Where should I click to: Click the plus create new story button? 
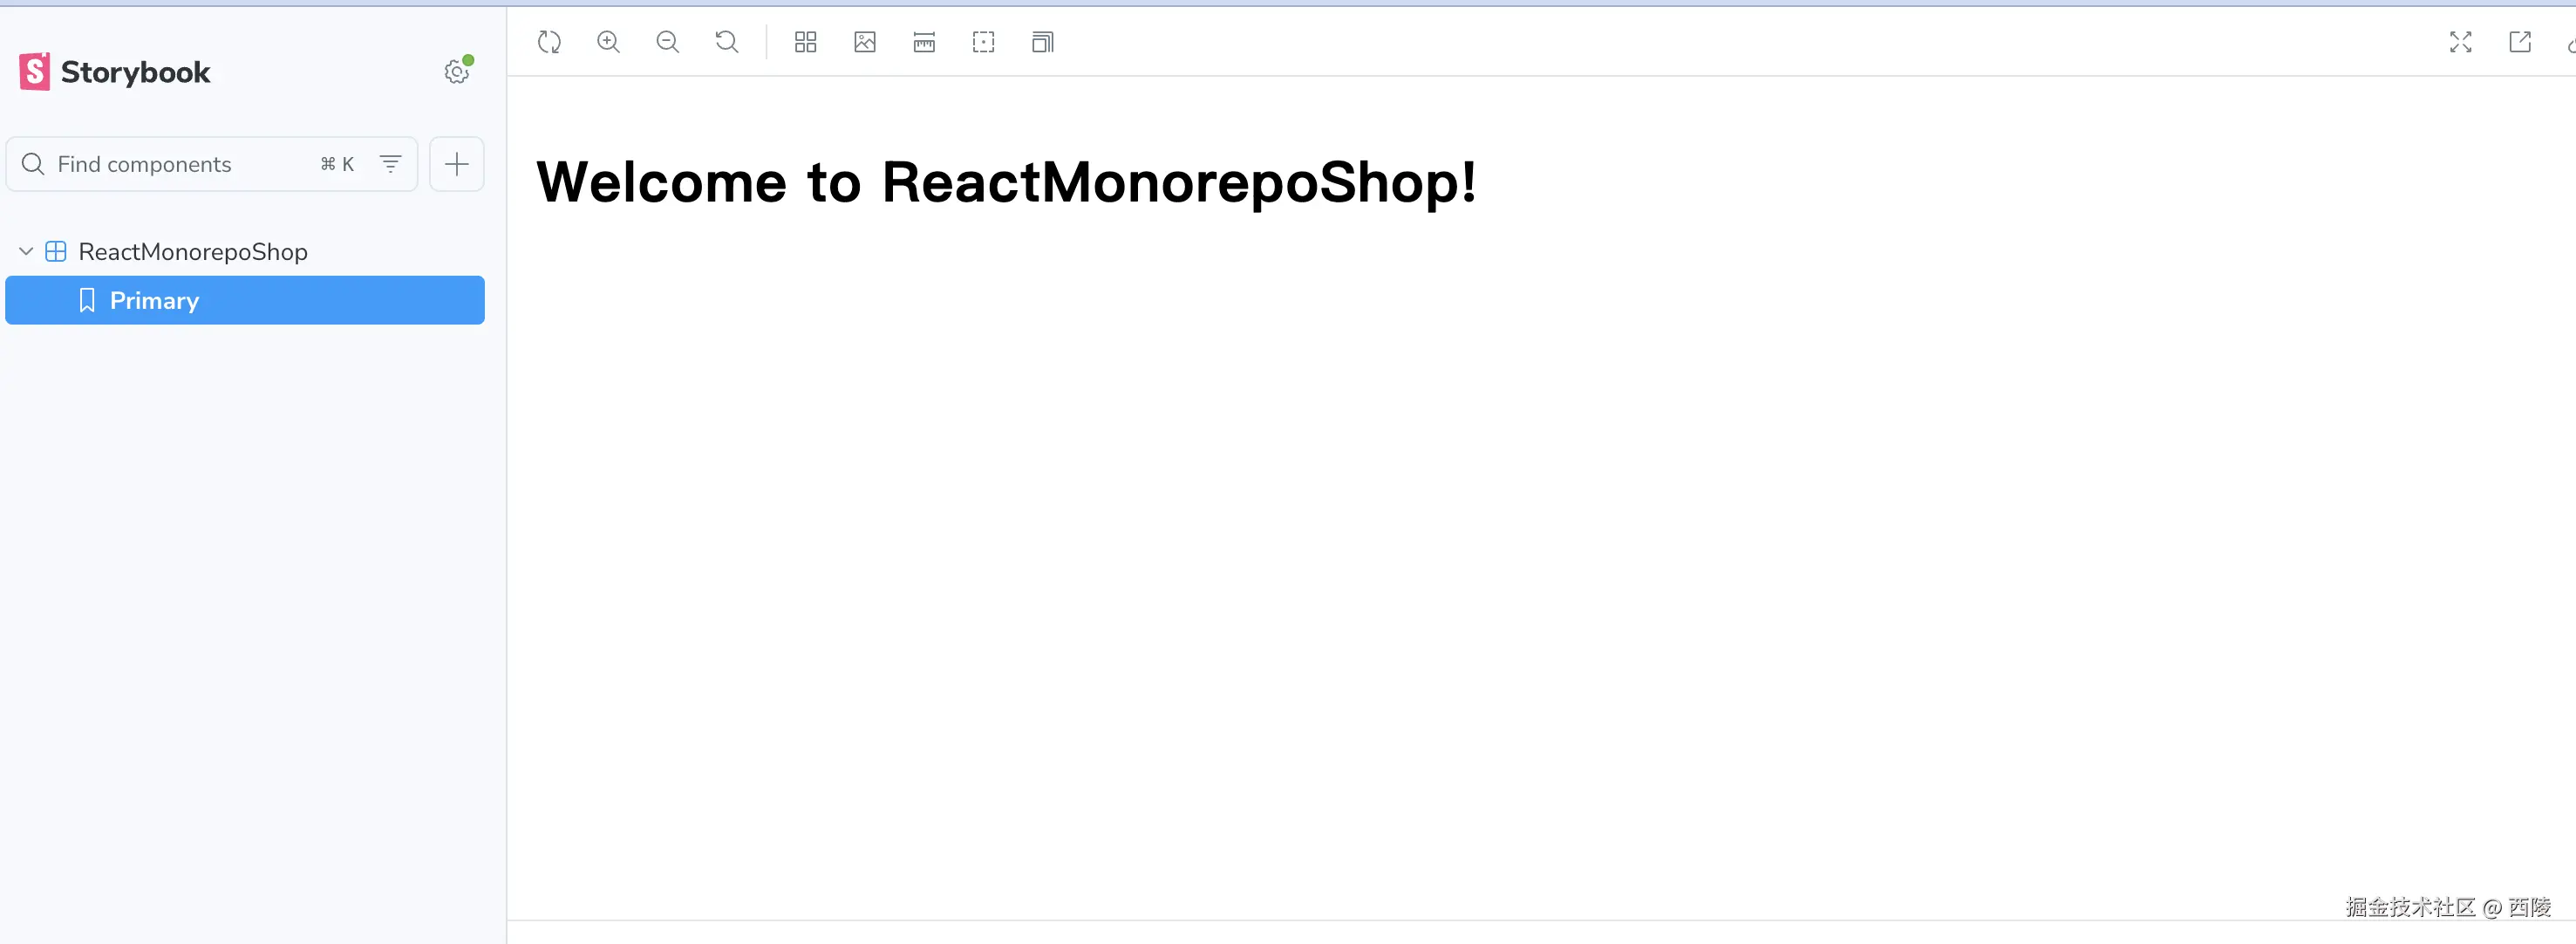click(457, 164)
